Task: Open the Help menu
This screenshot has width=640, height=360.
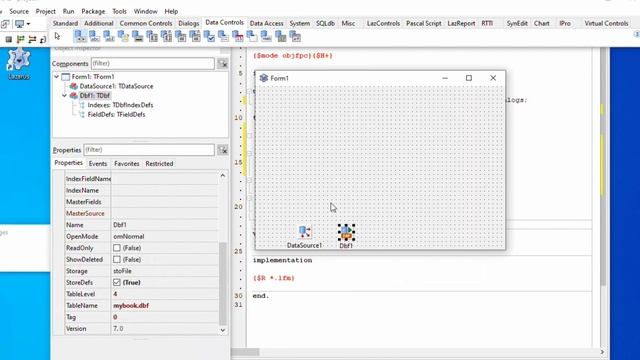Action: click(171, 11)
